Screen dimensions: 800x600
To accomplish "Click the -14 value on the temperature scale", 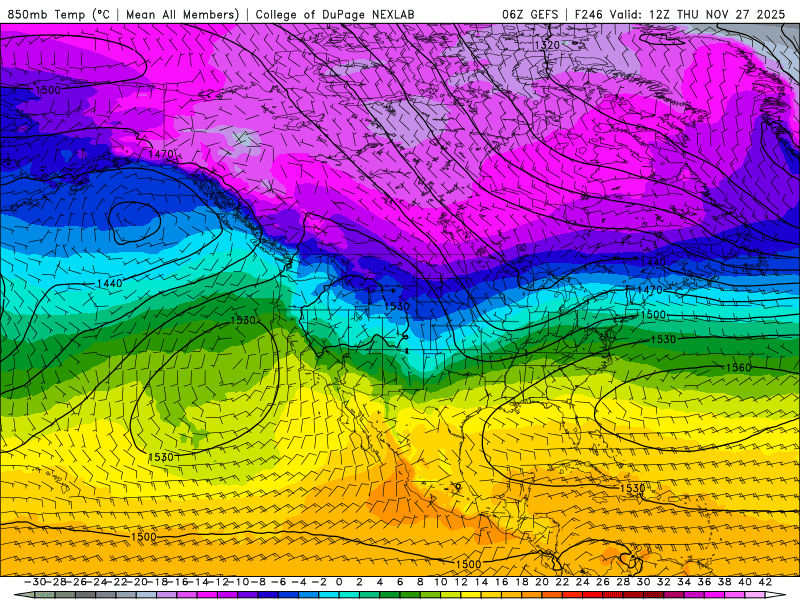I will coord(198,582).
